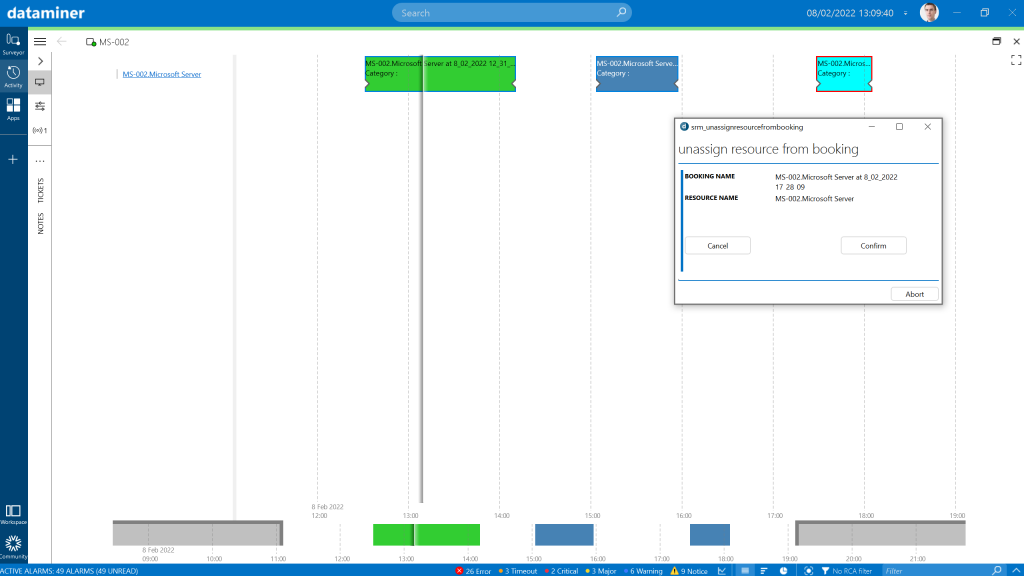
Task: Open the date-time dropdown arrow
Action: pyautogui.click(x=905, y=13)
